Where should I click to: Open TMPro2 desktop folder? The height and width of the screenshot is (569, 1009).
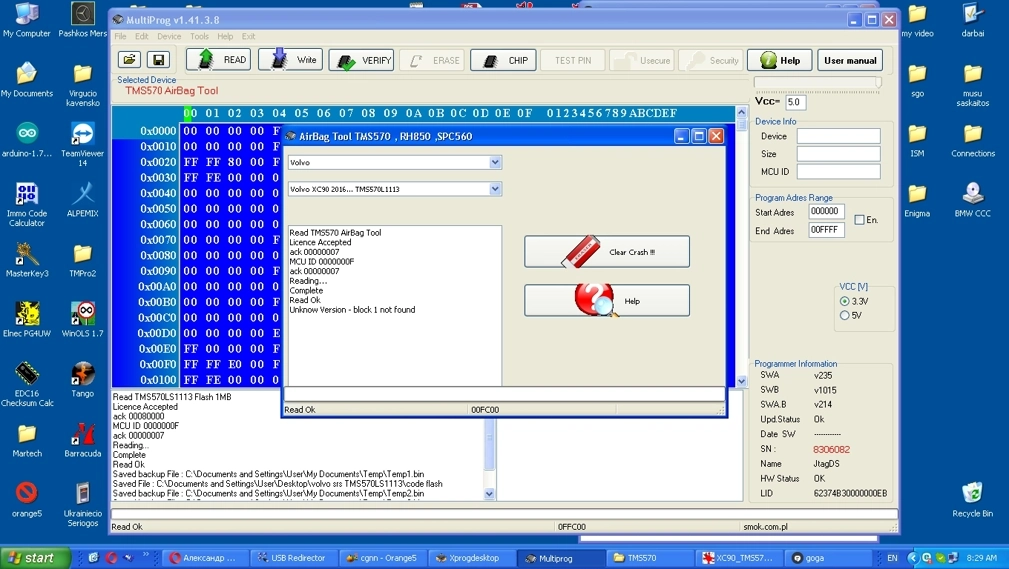click(82, 259)
